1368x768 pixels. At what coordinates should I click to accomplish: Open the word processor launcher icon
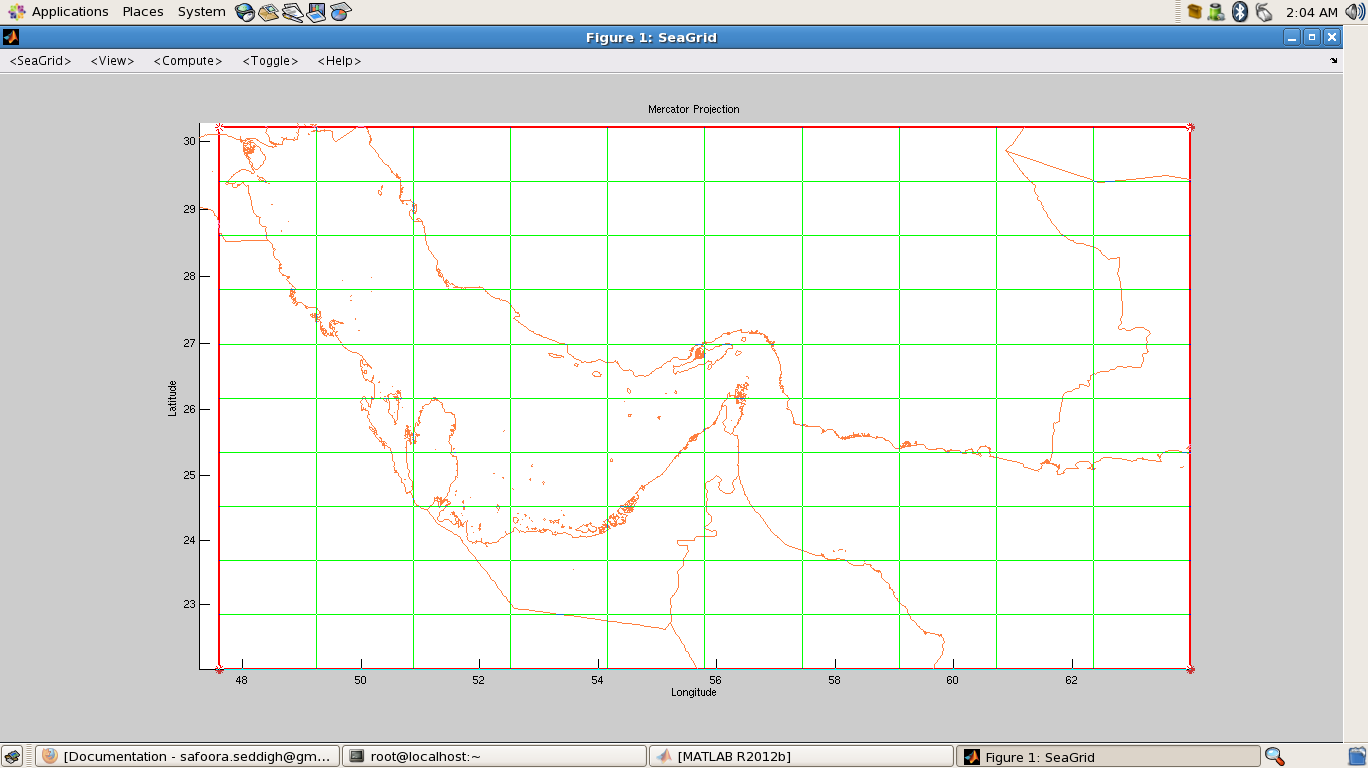(x=292, y=12)
